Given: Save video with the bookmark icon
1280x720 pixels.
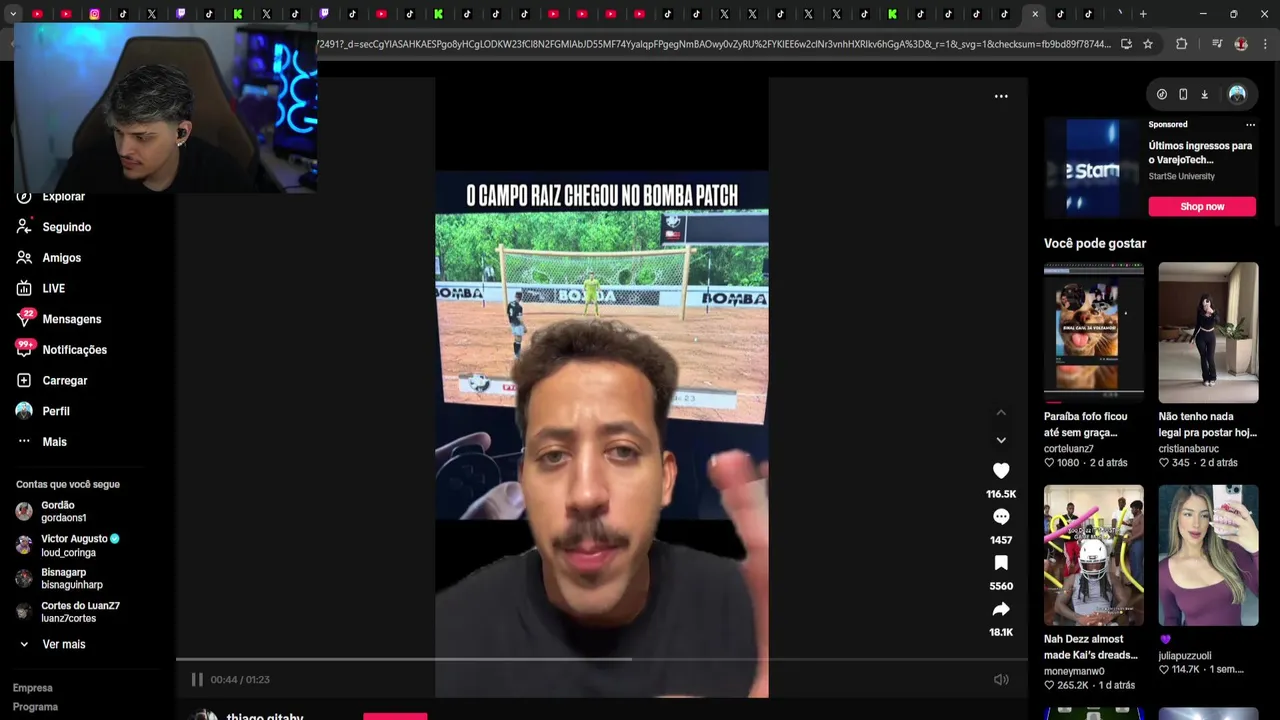Looking at the screenshot, I should pyautogui.click(x=1001, y=562).
